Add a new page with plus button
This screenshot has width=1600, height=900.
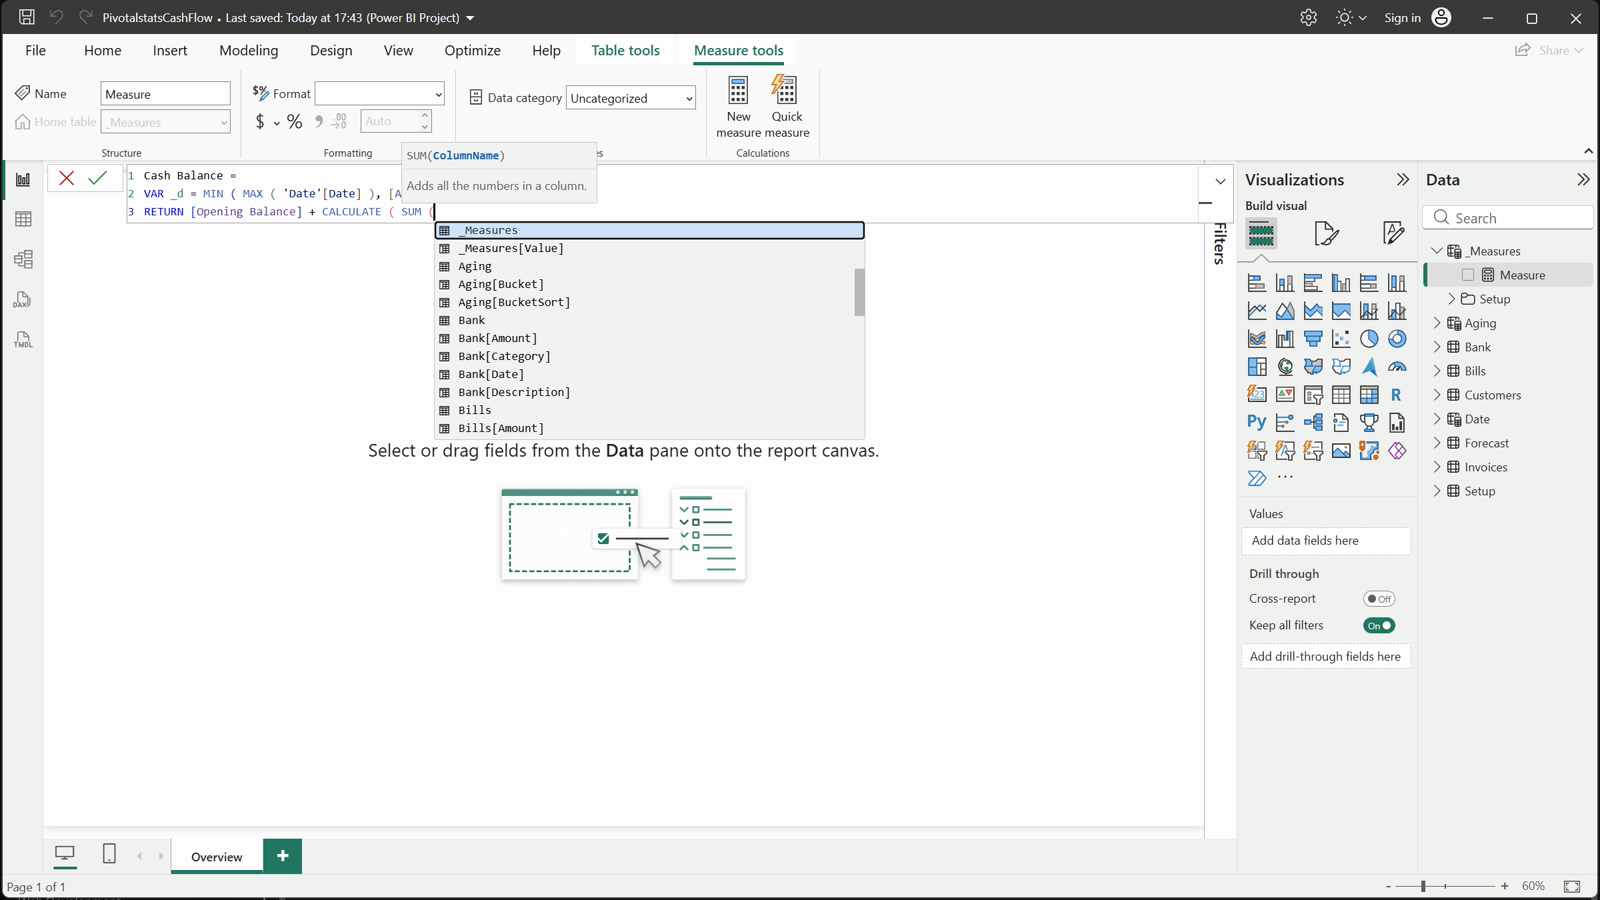tap(283, 856)
